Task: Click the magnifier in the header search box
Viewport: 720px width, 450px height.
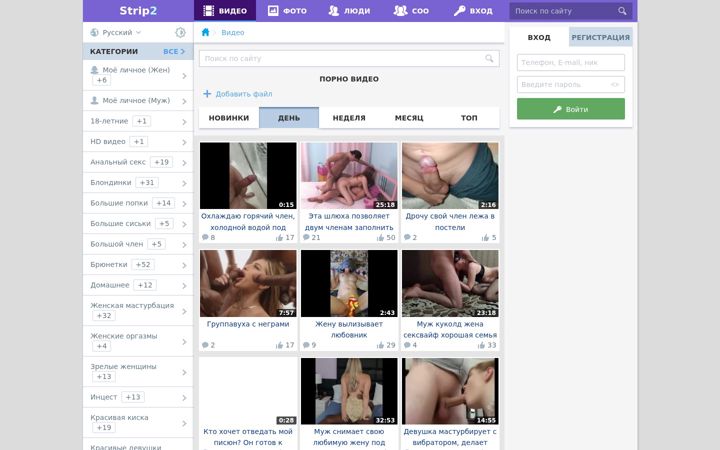Action: [622, 11]
